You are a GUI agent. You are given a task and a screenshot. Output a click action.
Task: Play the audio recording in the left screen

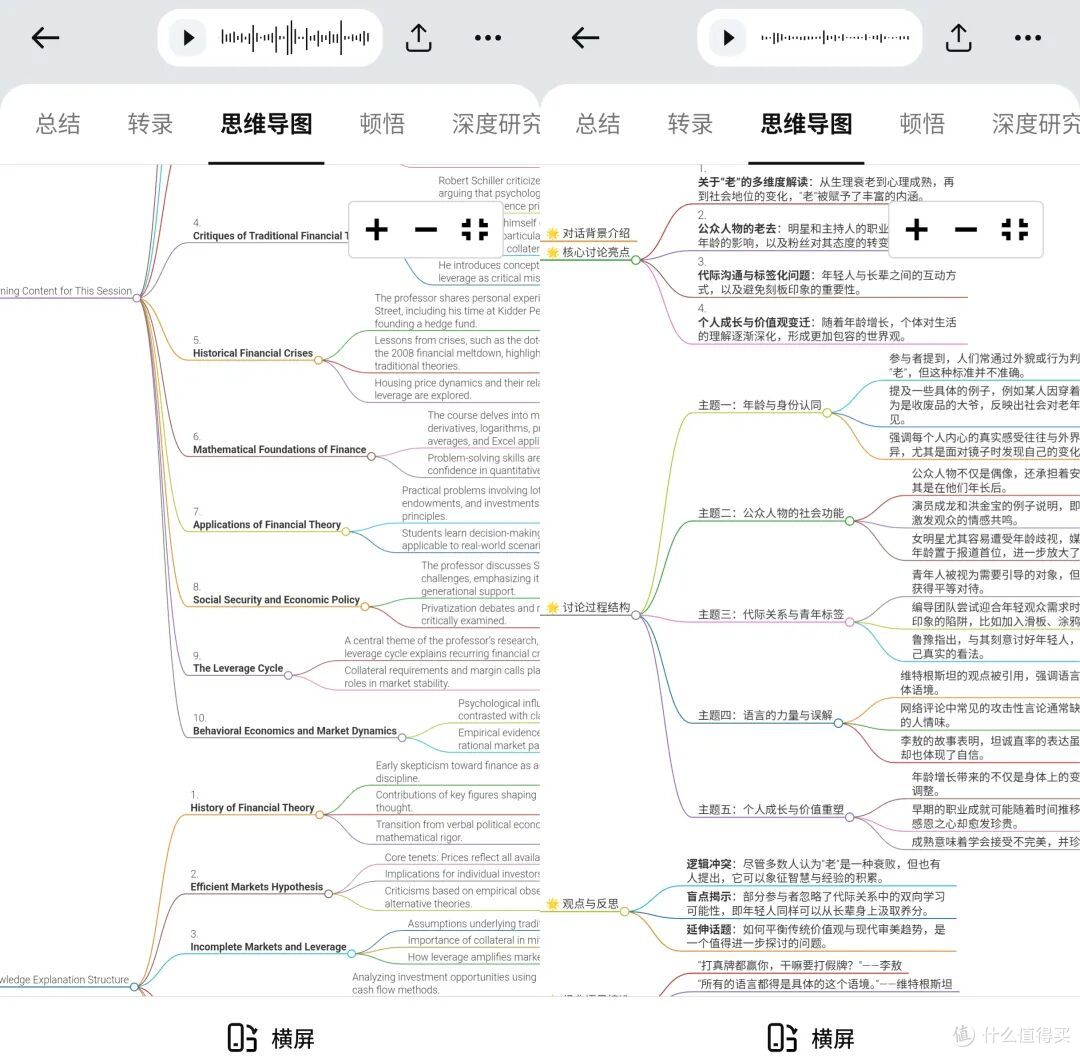pos(187,38)
